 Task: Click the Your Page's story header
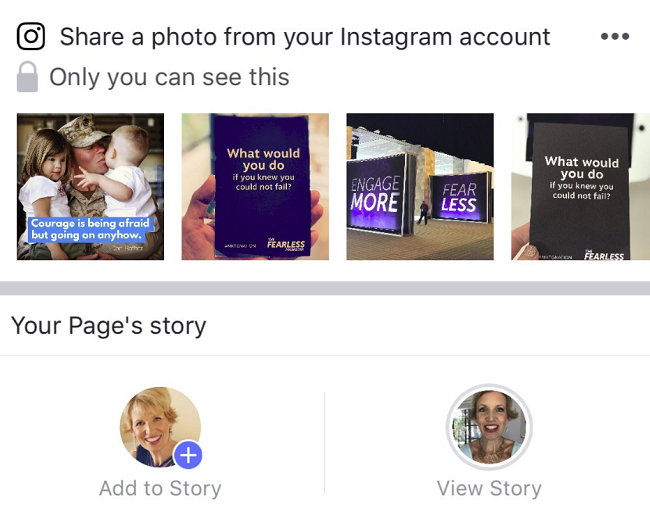(109, 326)
